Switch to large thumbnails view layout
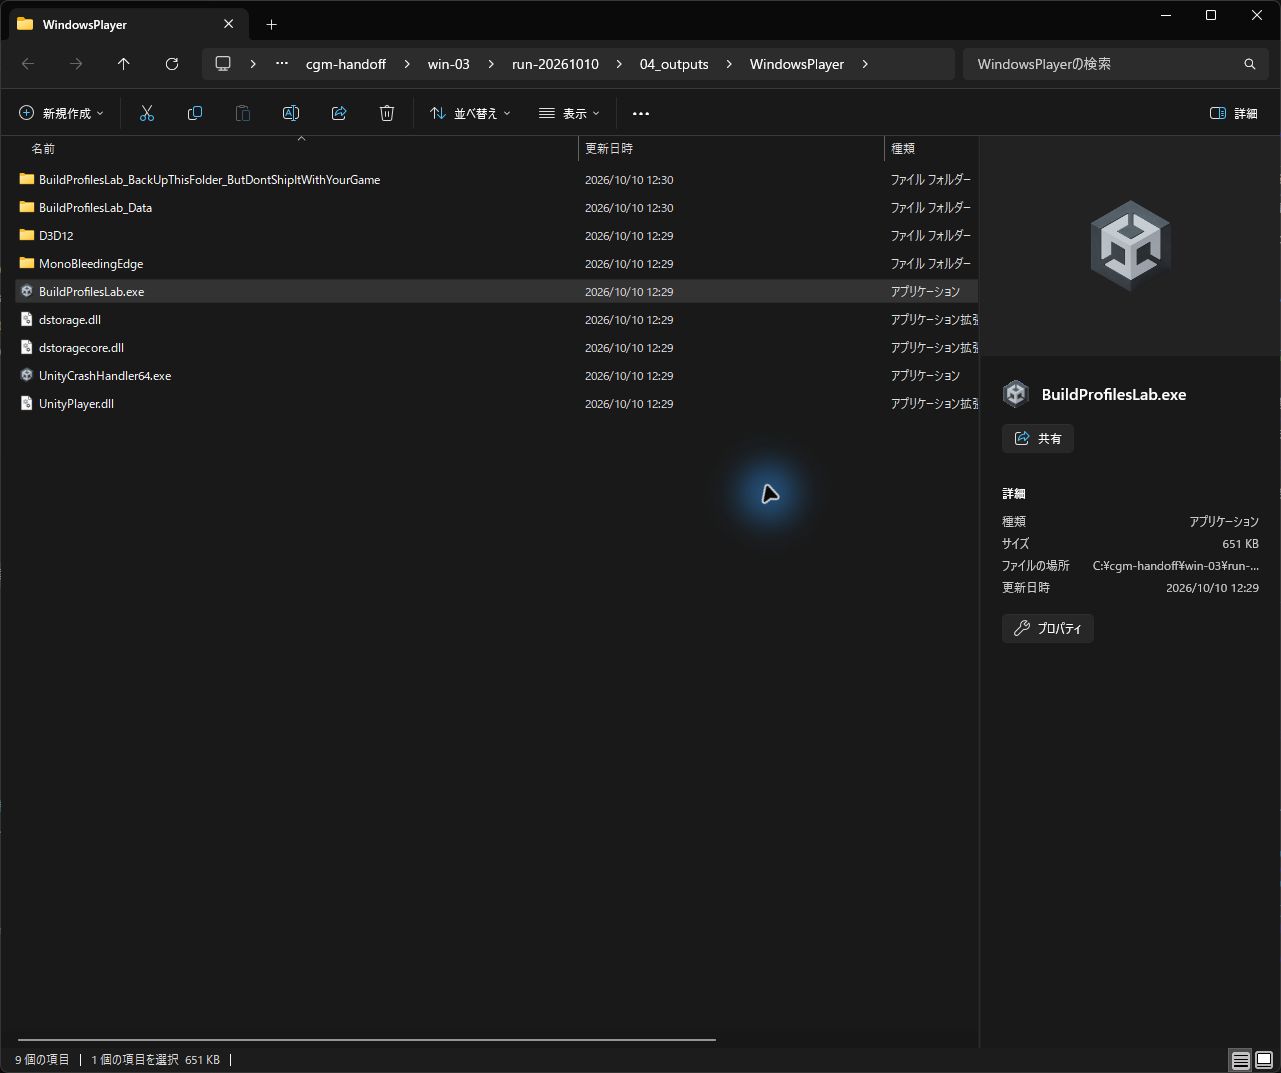The height and width of the screenshot is (1073, 1281). point(1264,1060)
